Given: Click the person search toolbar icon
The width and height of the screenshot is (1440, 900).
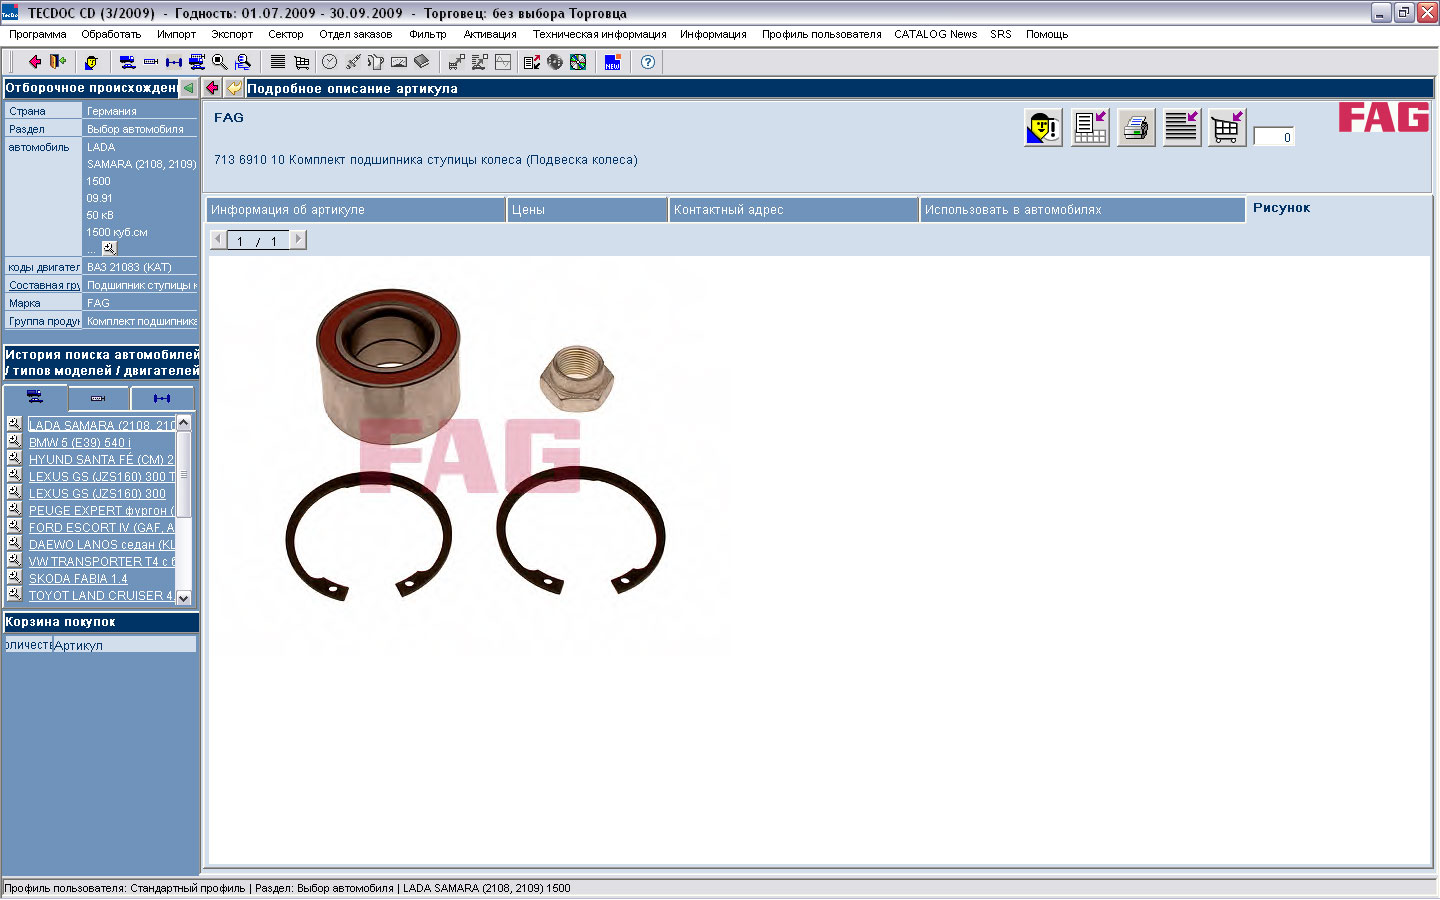Looking at the screenshot, I should pyautogui.click(x=243, y=62).
